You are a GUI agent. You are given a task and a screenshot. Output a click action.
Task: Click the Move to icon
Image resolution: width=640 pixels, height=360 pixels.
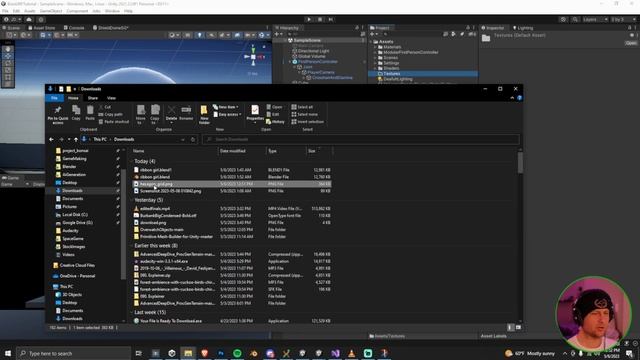pyautogui.click(x=140, y=114)
